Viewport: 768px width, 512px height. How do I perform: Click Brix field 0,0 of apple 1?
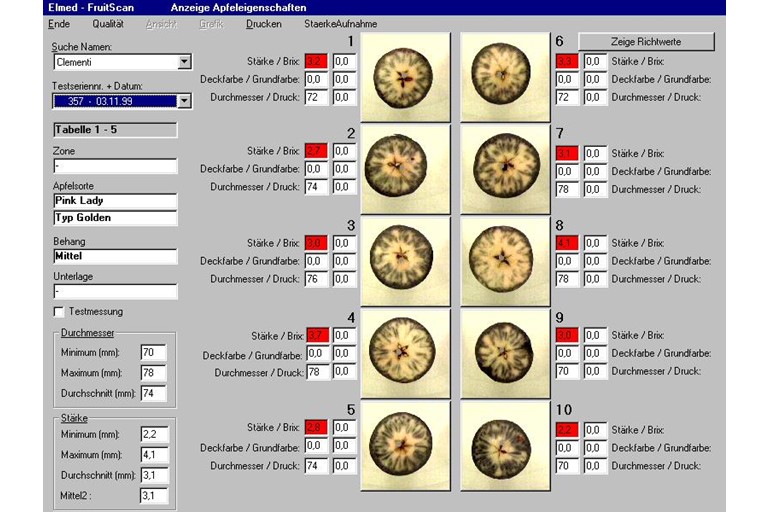(344, 61)
